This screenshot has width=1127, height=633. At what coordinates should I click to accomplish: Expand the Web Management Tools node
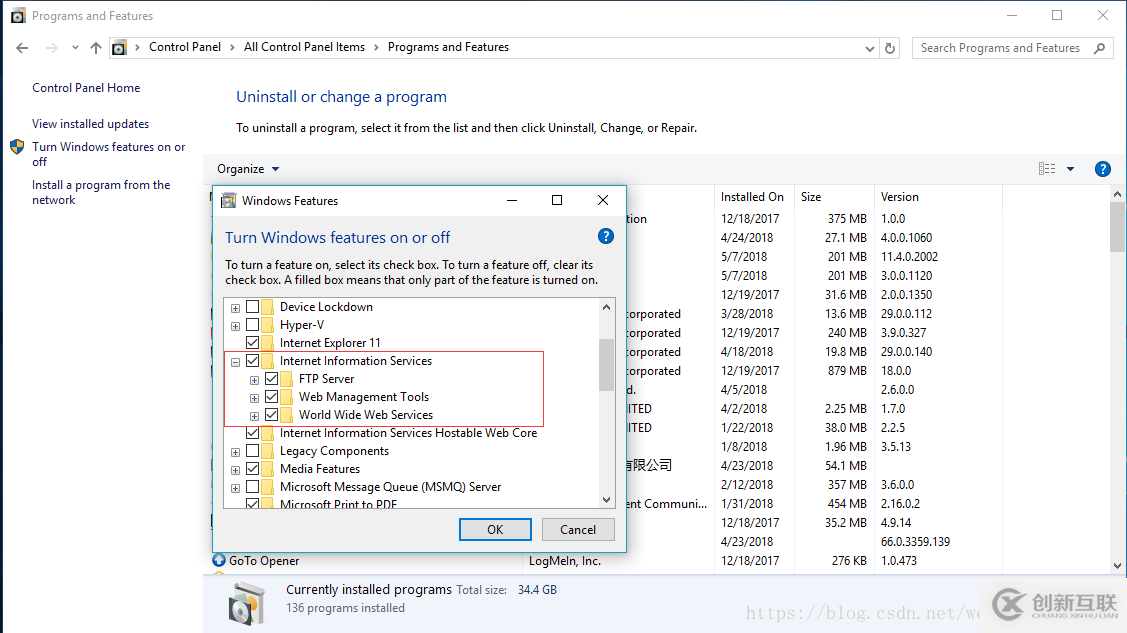pos(254,398)
